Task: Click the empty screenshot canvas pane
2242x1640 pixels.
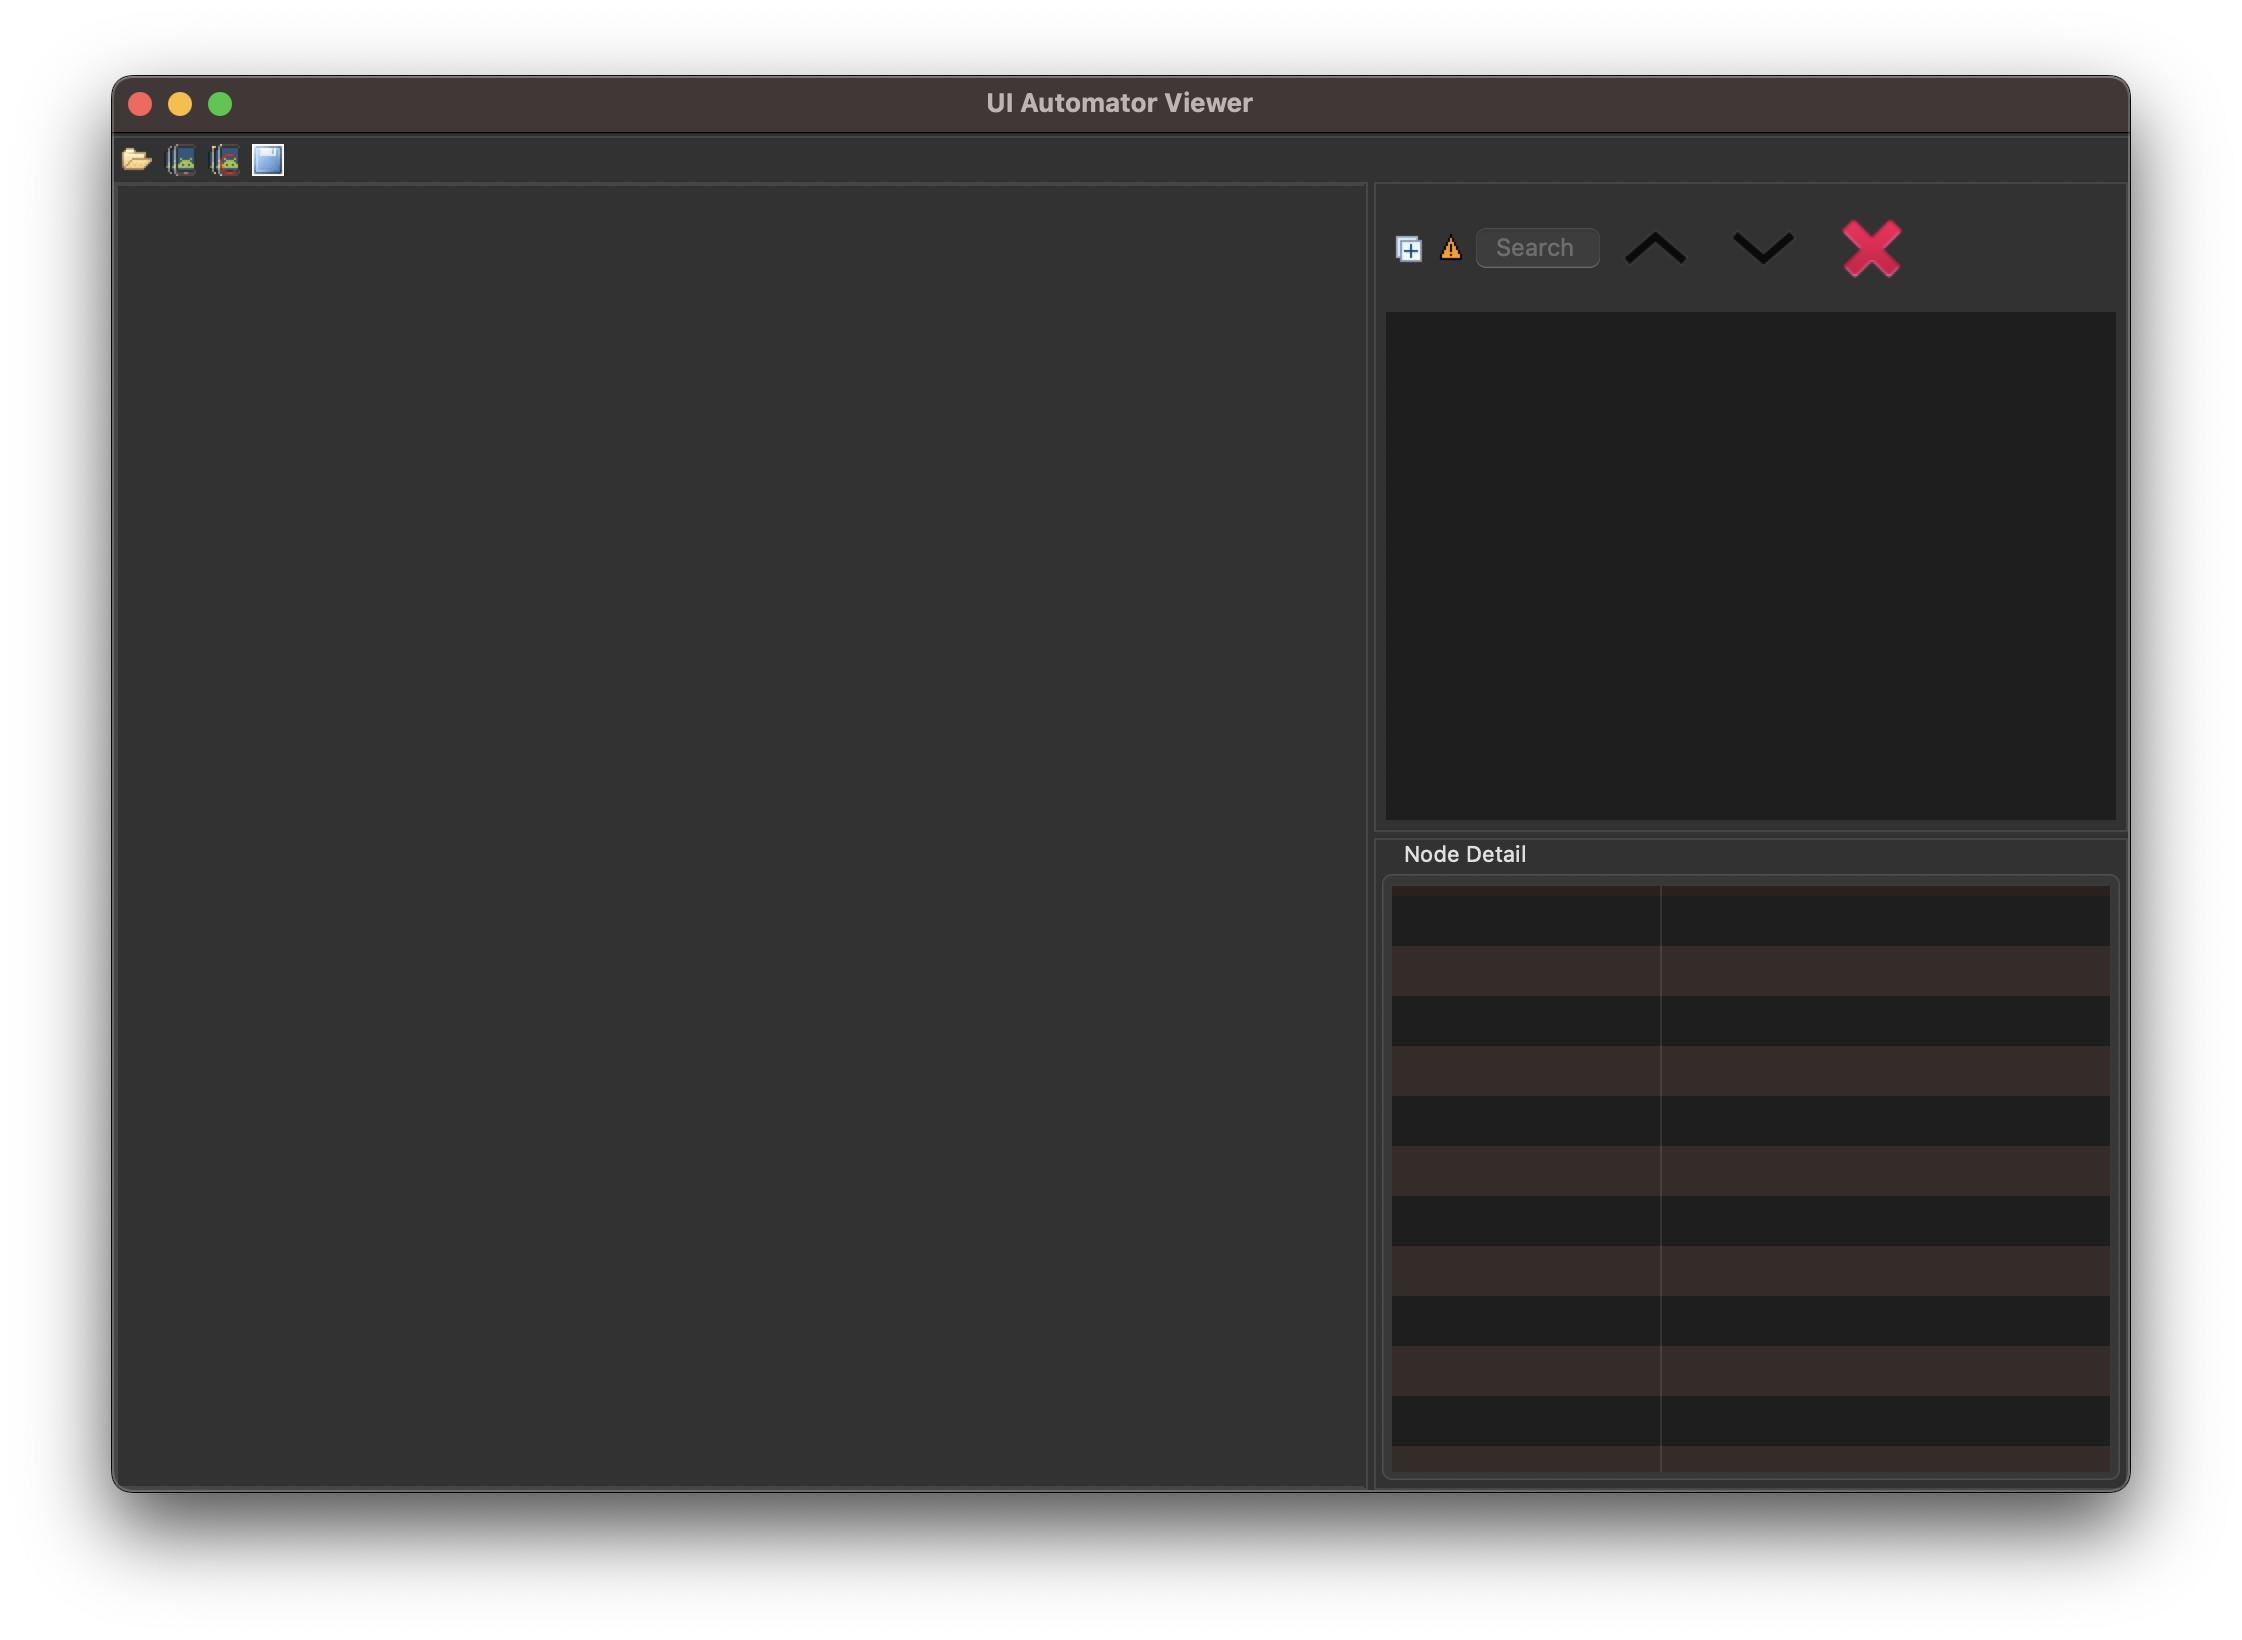Action: click(x=740, y=835)
